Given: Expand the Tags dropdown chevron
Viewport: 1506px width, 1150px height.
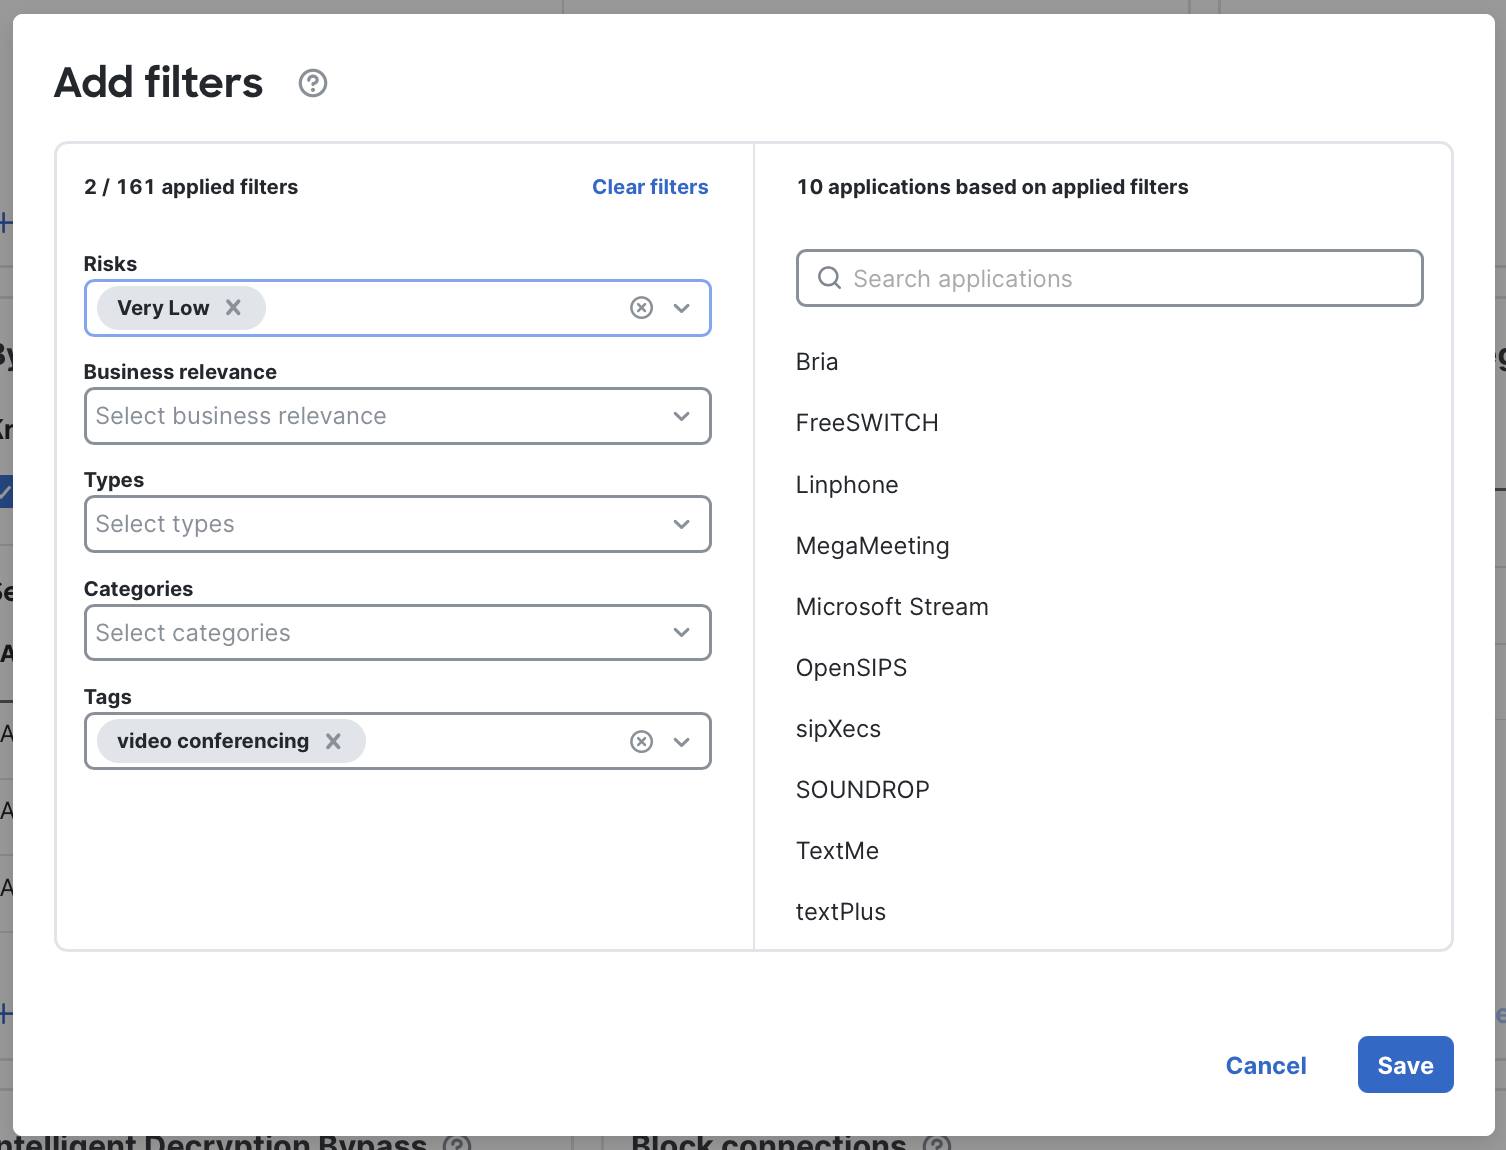Looking at the screenshot, I should (681, 741).
